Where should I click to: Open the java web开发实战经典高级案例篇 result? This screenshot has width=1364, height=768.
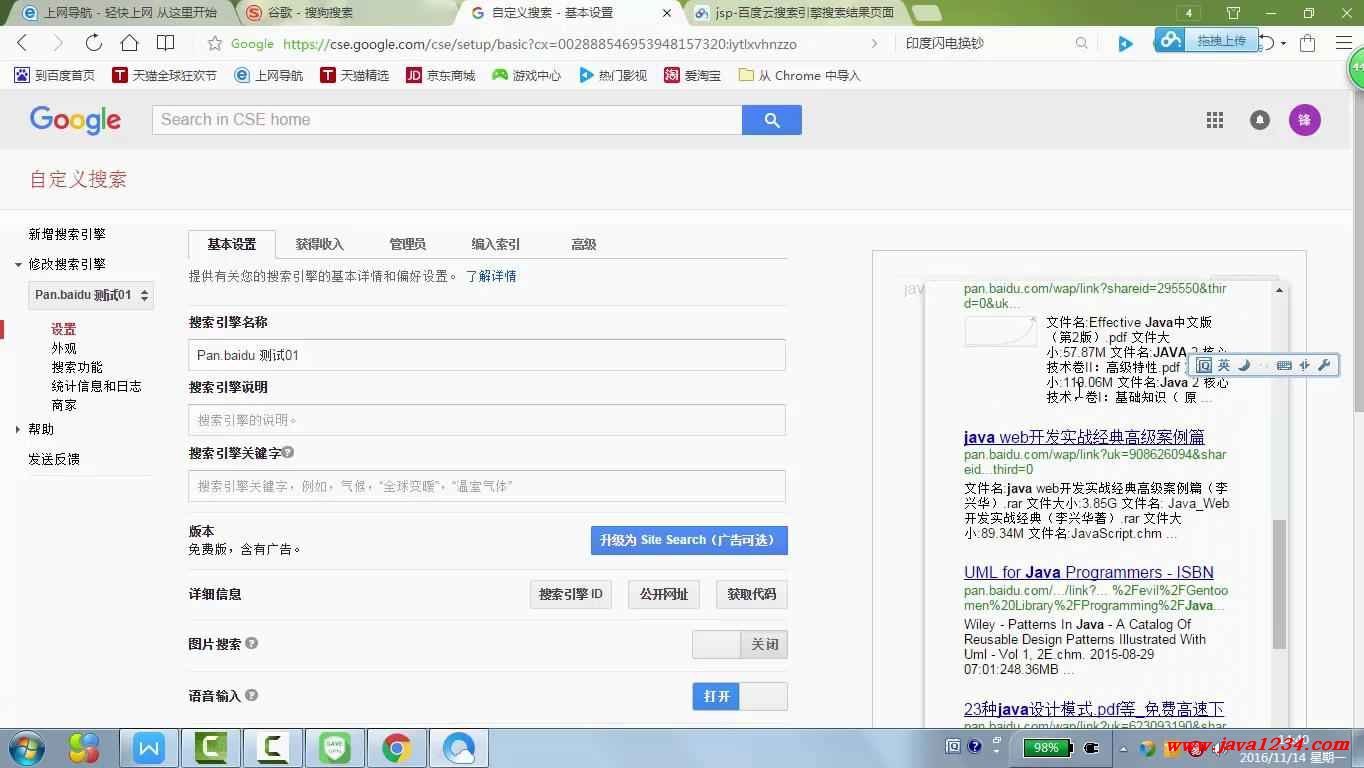1084,437
